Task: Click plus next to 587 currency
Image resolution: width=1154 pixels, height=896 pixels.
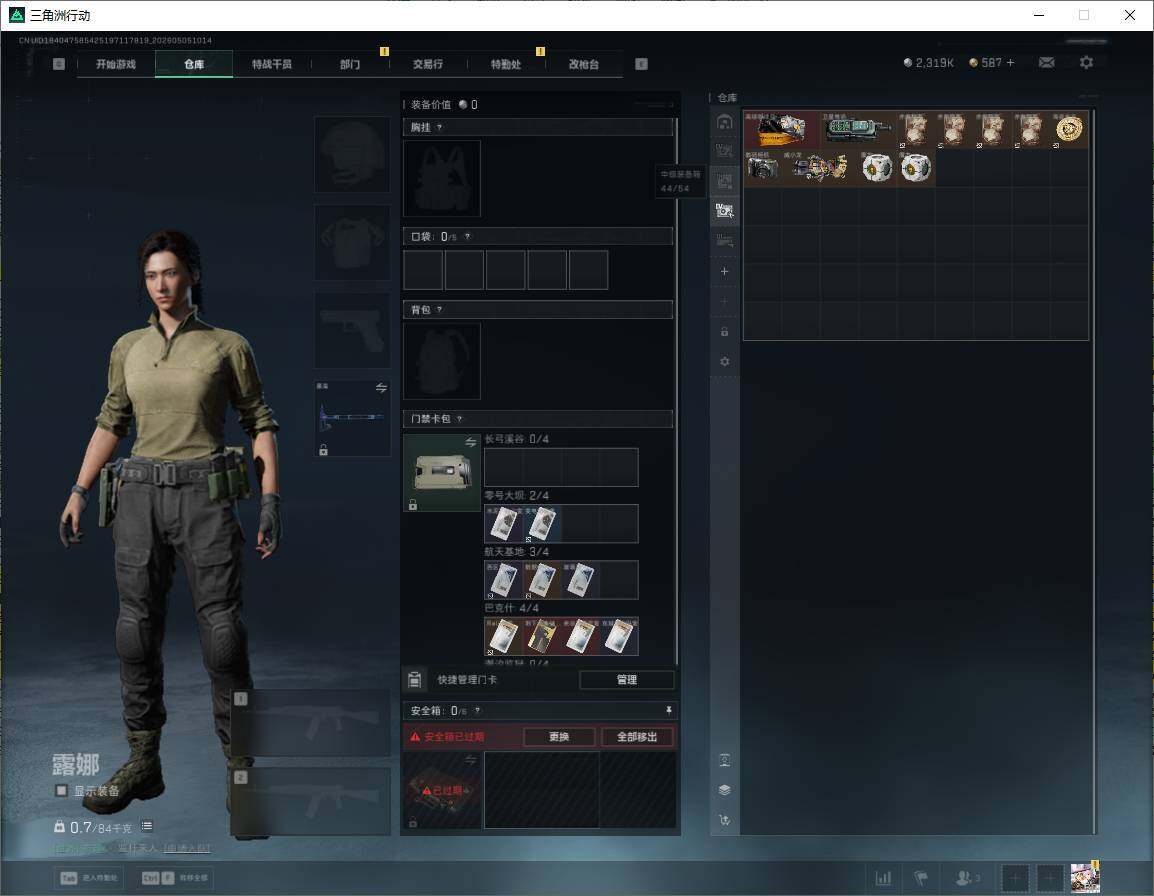Action: coord(1010,63)
